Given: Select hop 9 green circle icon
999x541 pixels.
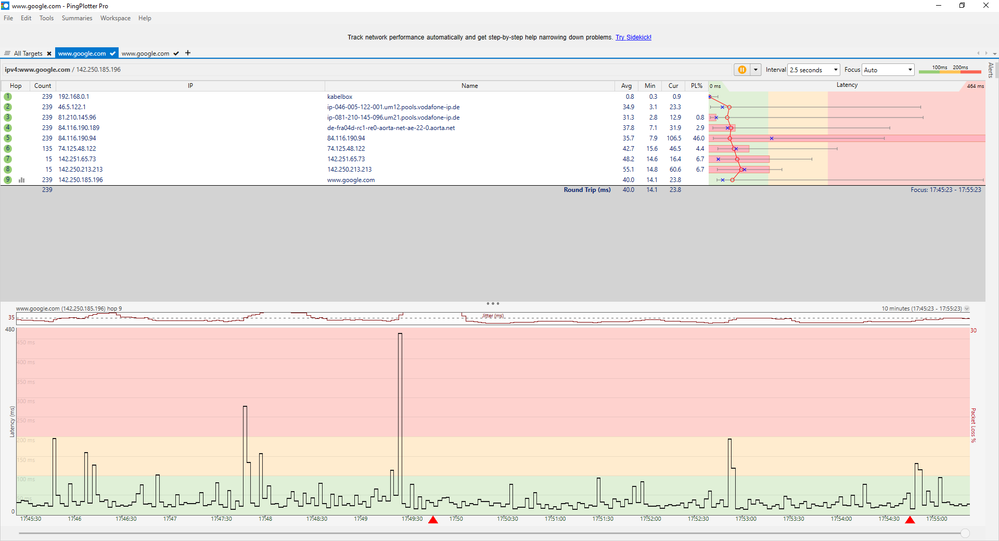Looking at the screenshot, I should point(8,180).
